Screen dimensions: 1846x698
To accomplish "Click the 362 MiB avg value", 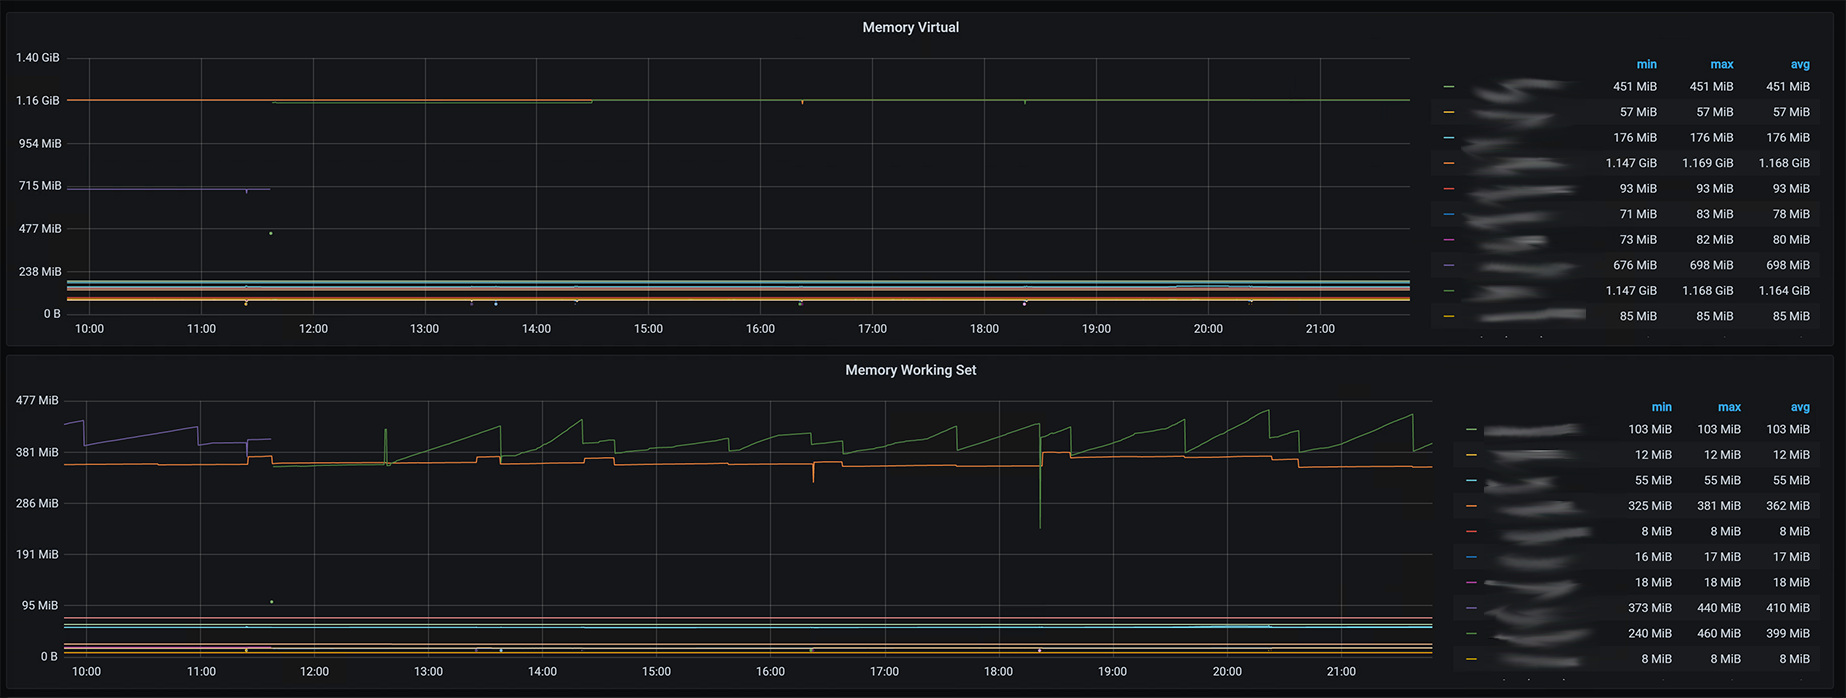I will click(1788, 506).
